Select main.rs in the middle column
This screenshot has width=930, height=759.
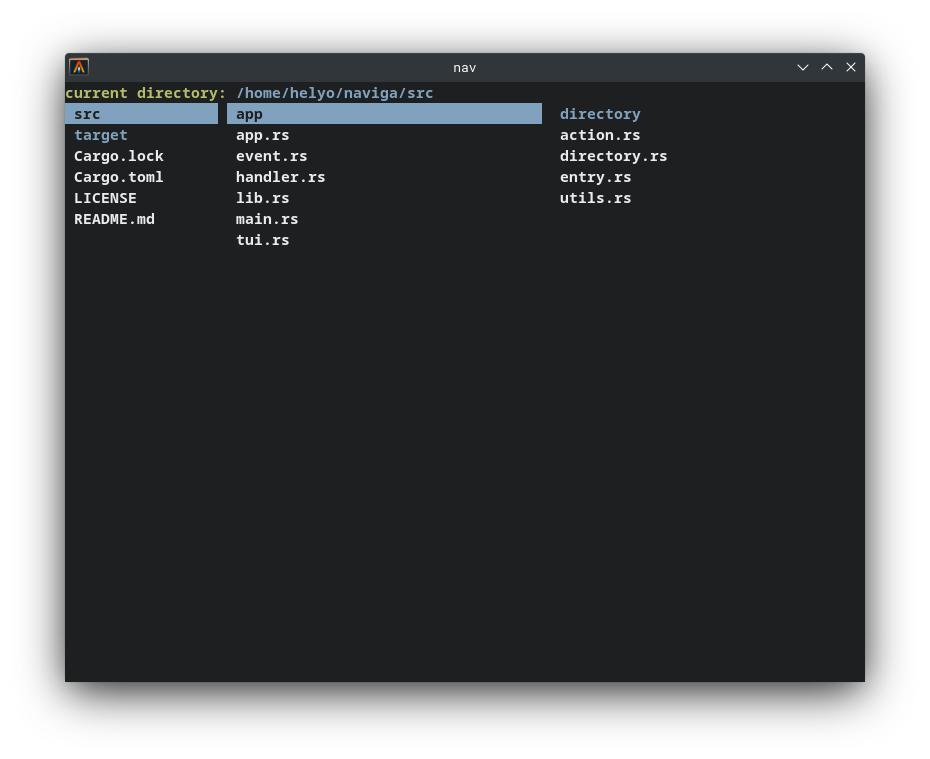pyautogui.click(x=267, y=219)
